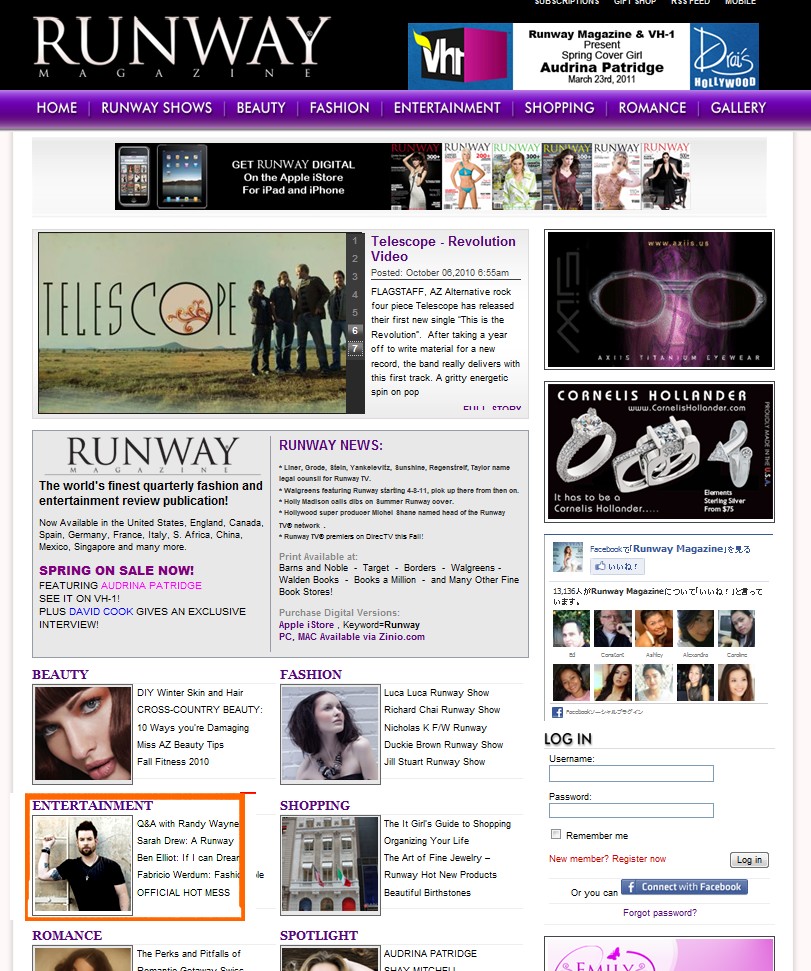This screenshot has width=811, height=971.
Task: Open the ROMANCE section heading
Action: point(67,936)
